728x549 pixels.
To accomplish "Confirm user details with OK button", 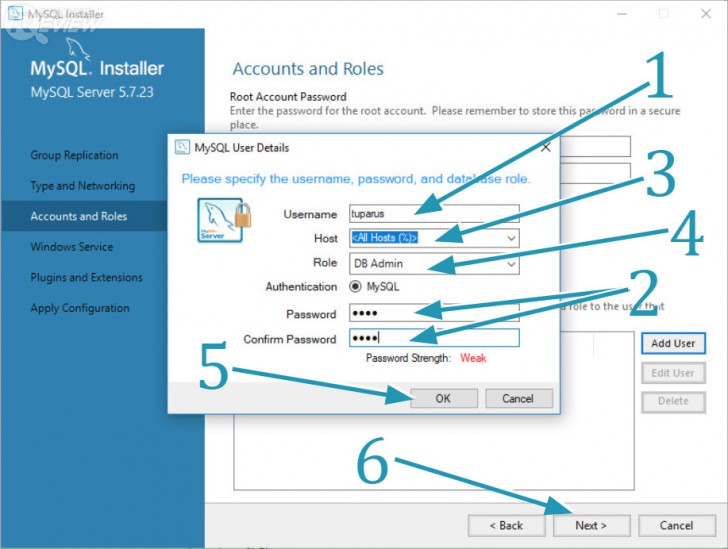I will [444, 399].
